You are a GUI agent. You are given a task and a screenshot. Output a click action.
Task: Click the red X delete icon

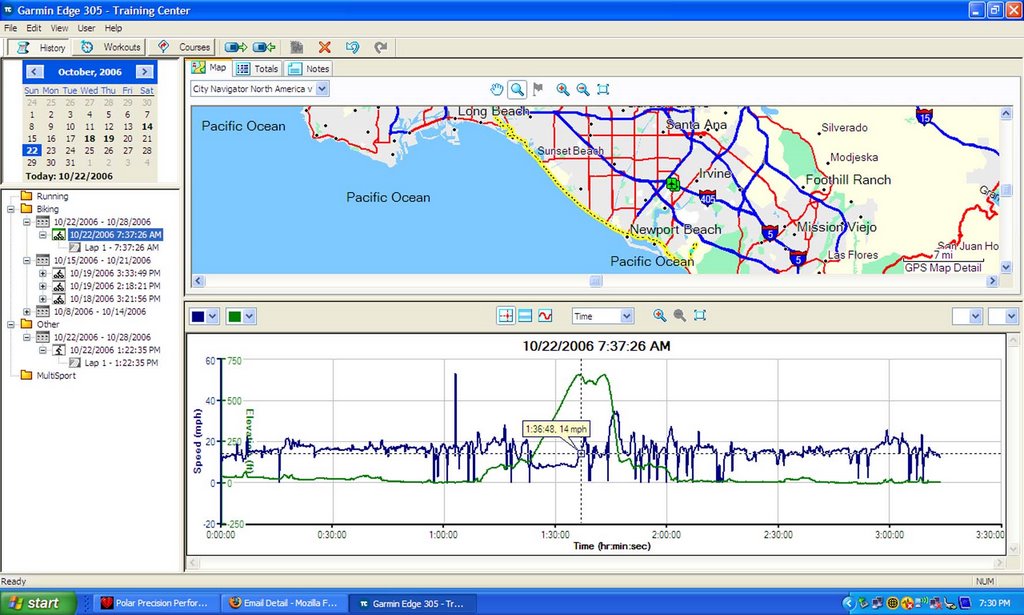pyautogui.click(x=325, y=47)
